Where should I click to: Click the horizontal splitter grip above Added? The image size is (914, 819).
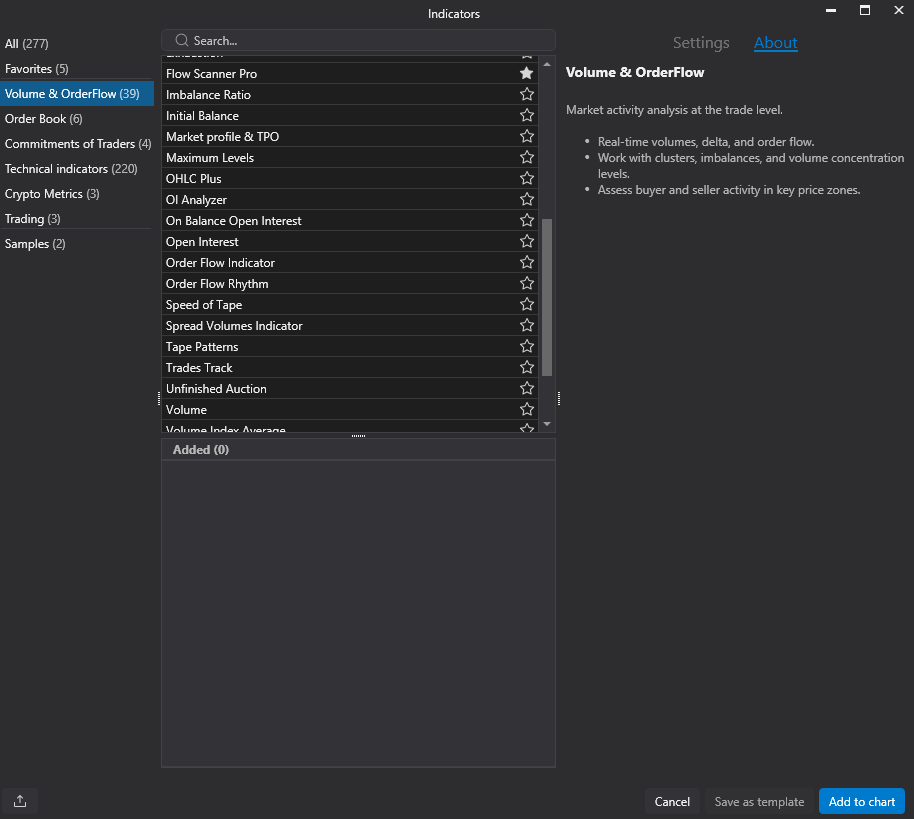tap(358, 435)
